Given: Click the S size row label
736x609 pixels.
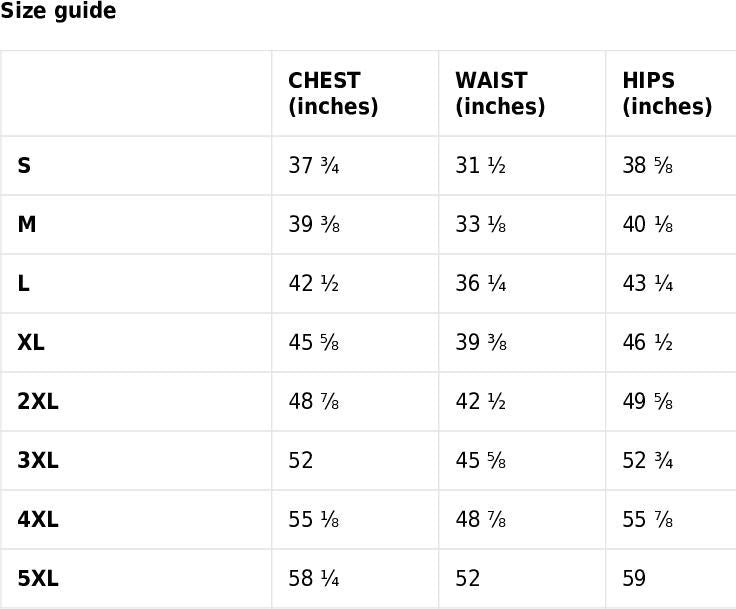Looking at the screenshot, I should click(24, 166).
